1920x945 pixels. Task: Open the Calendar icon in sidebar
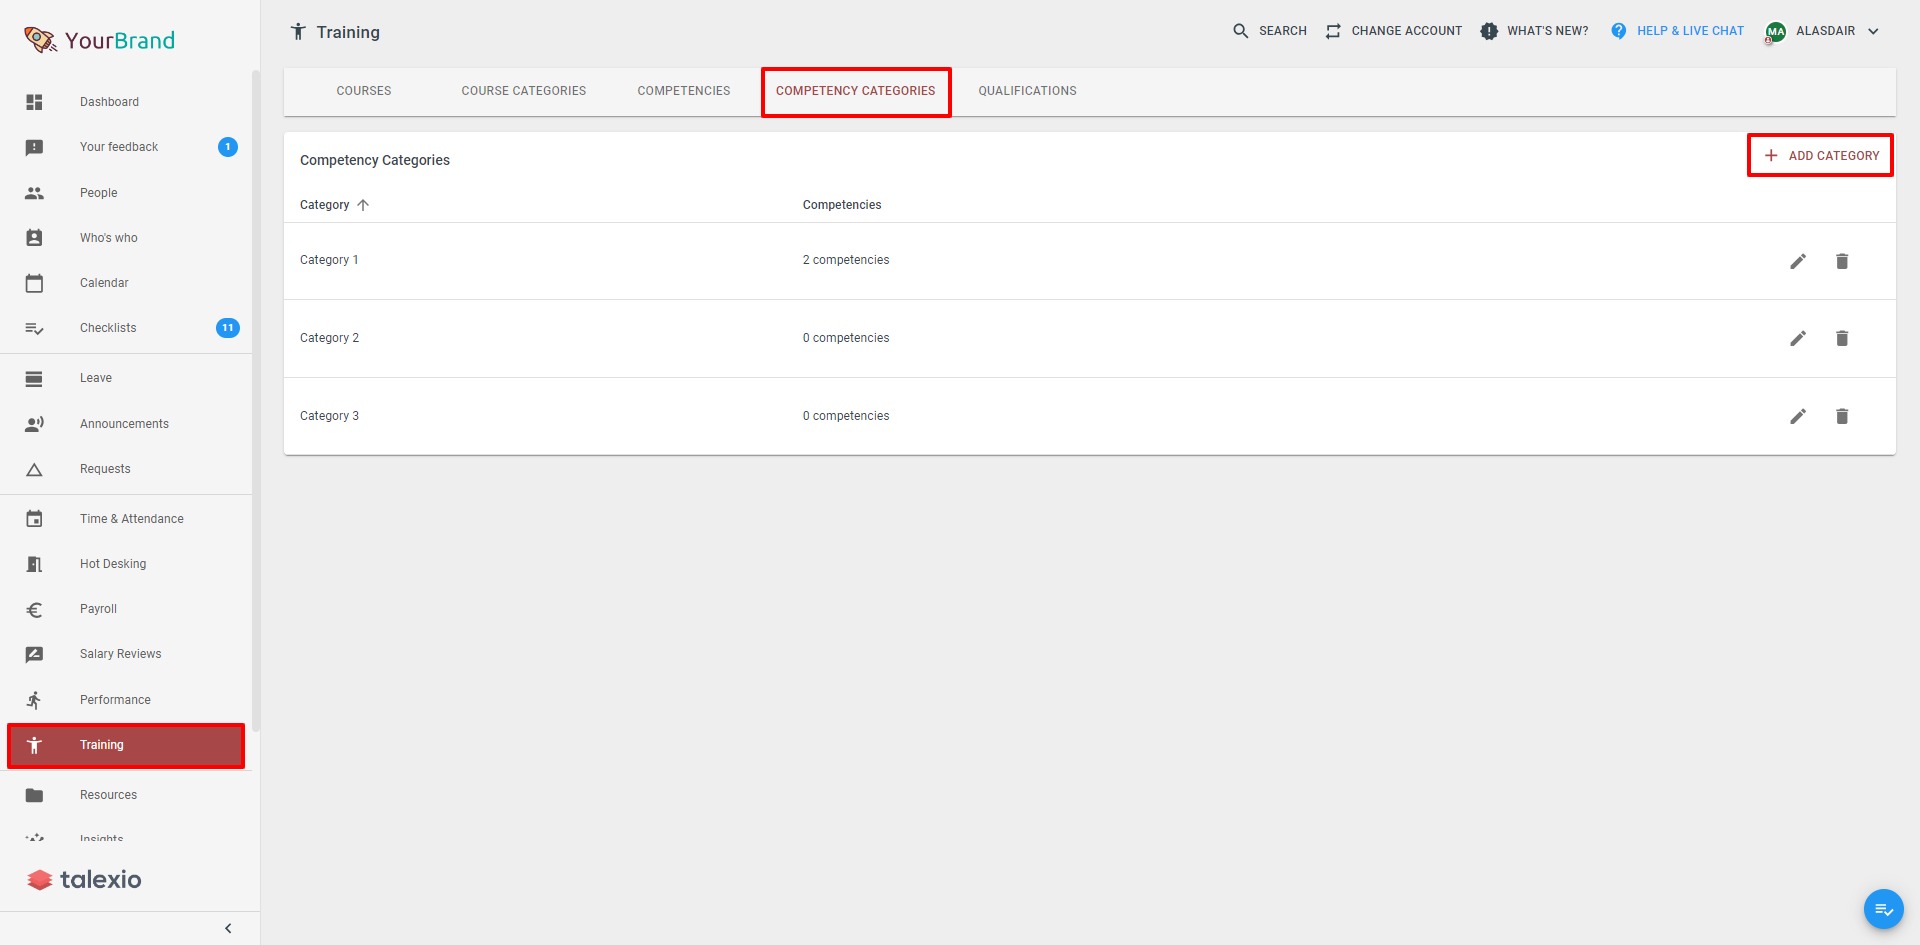pyautogui.click(x=34, y=283)
